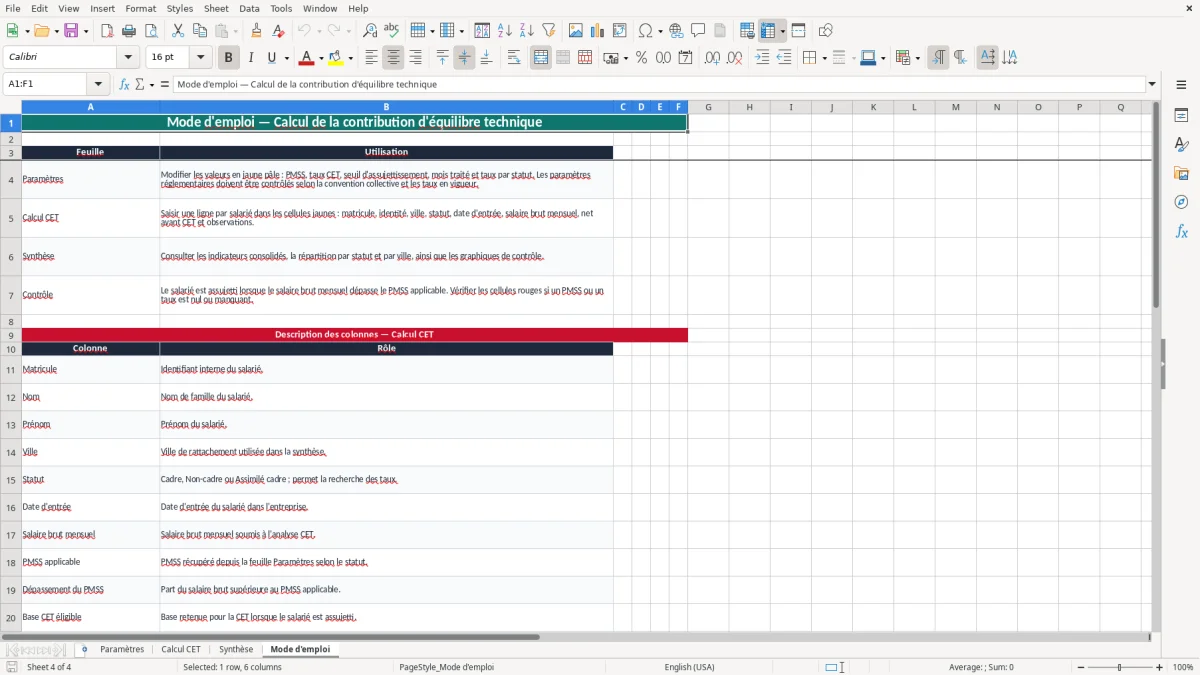This screenshot has height=675, width=1200.
Task: Click the Print icon
Action: 129,31
